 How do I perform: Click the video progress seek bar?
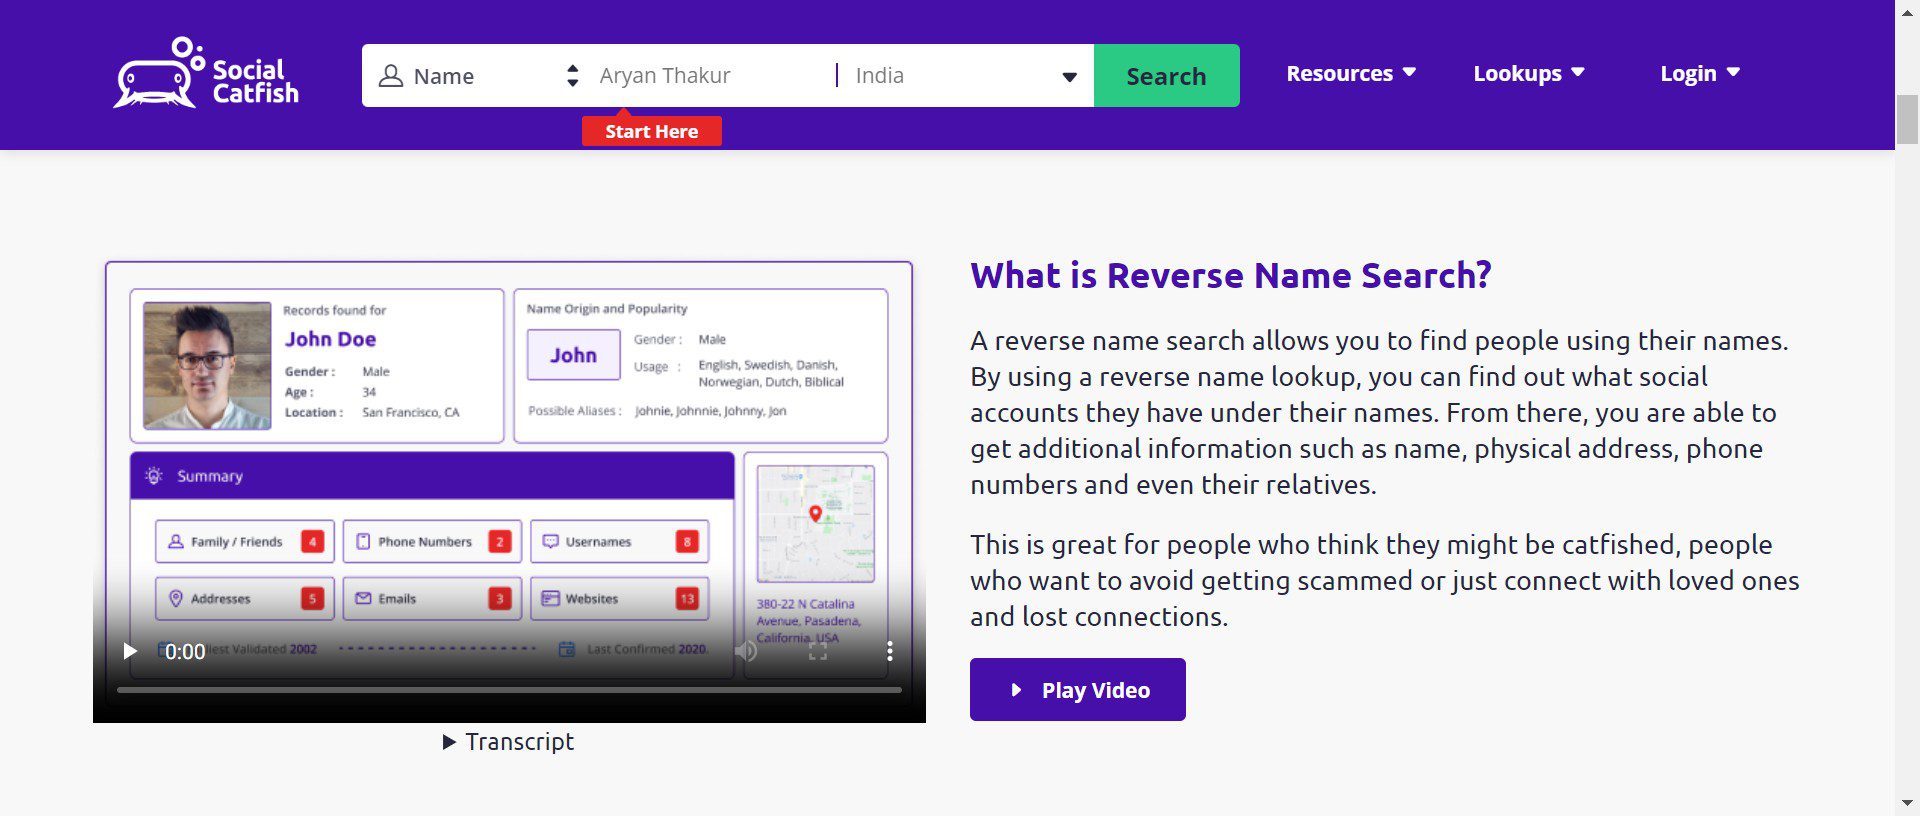pos(509,690)
